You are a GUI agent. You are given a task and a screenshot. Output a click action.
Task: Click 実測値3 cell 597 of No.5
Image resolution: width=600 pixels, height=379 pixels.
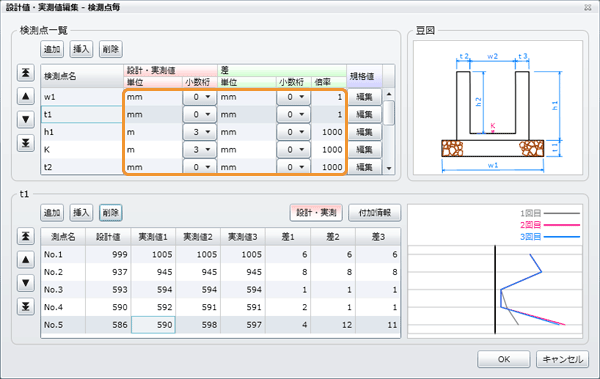(243, 325)
